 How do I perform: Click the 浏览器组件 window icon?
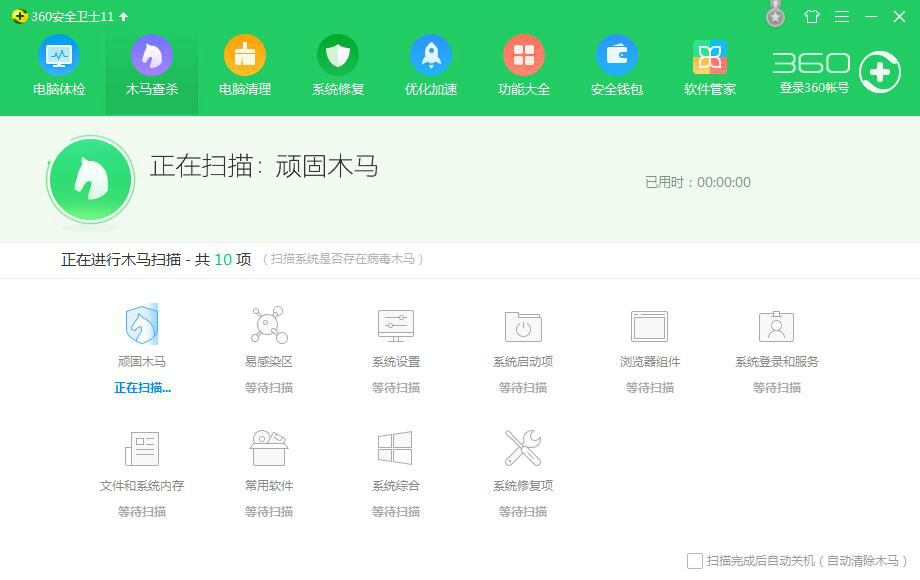(650, 326)
